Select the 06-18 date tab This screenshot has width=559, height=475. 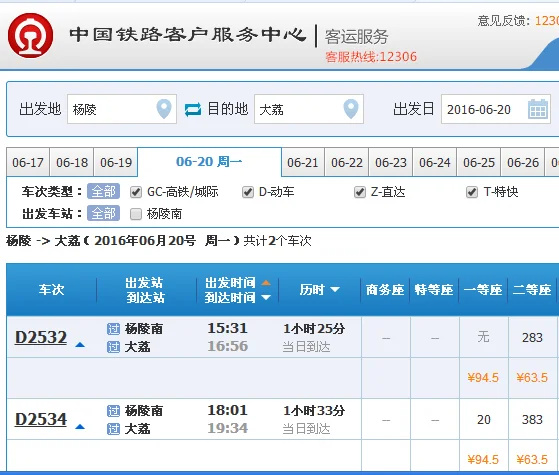coord(72,162)
